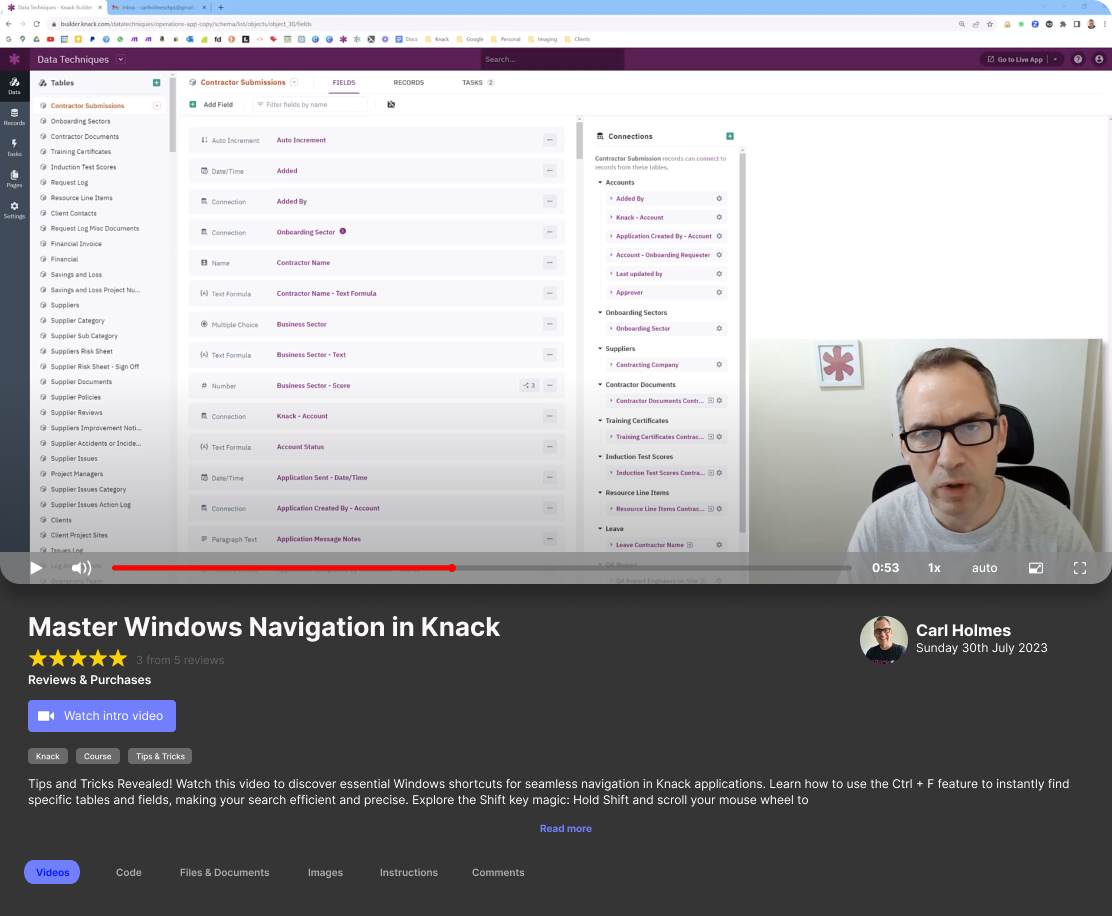The height and width of the screenshot is (916, 1112).
Task: Select the Training Certificates table
Action: coord(80,152)
